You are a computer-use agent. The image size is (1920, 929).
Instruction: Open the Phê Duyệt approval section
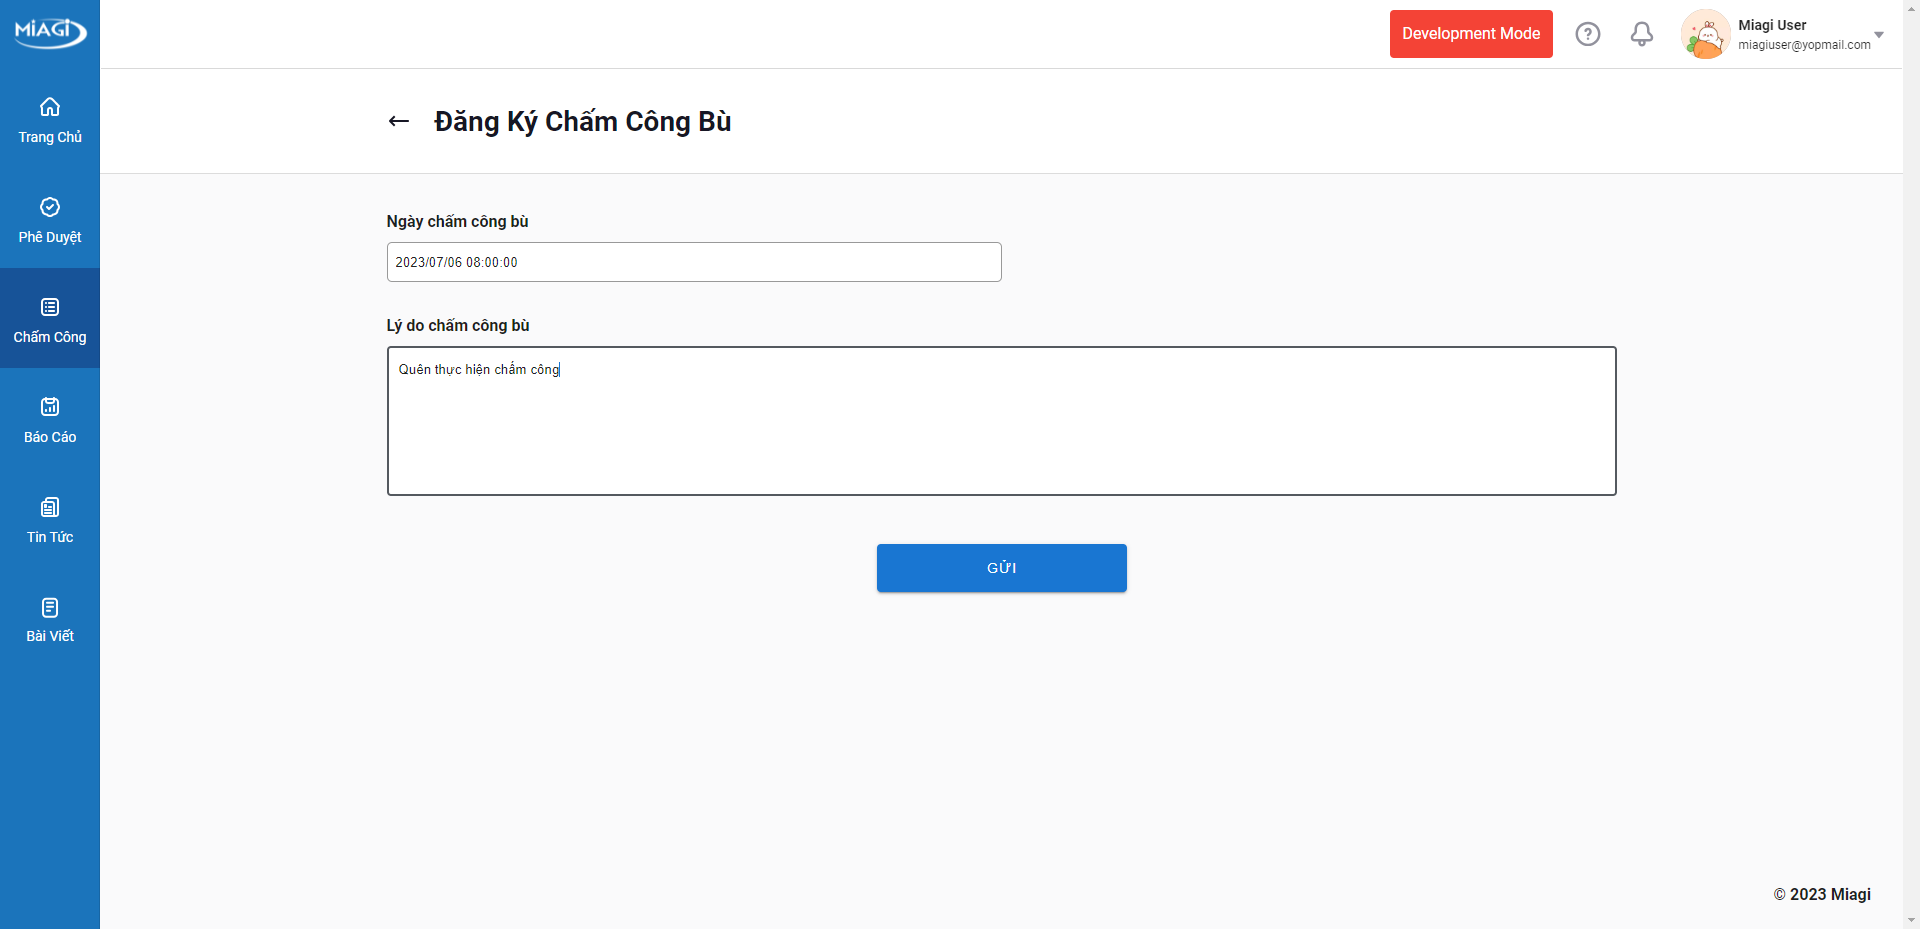[50, 220]
